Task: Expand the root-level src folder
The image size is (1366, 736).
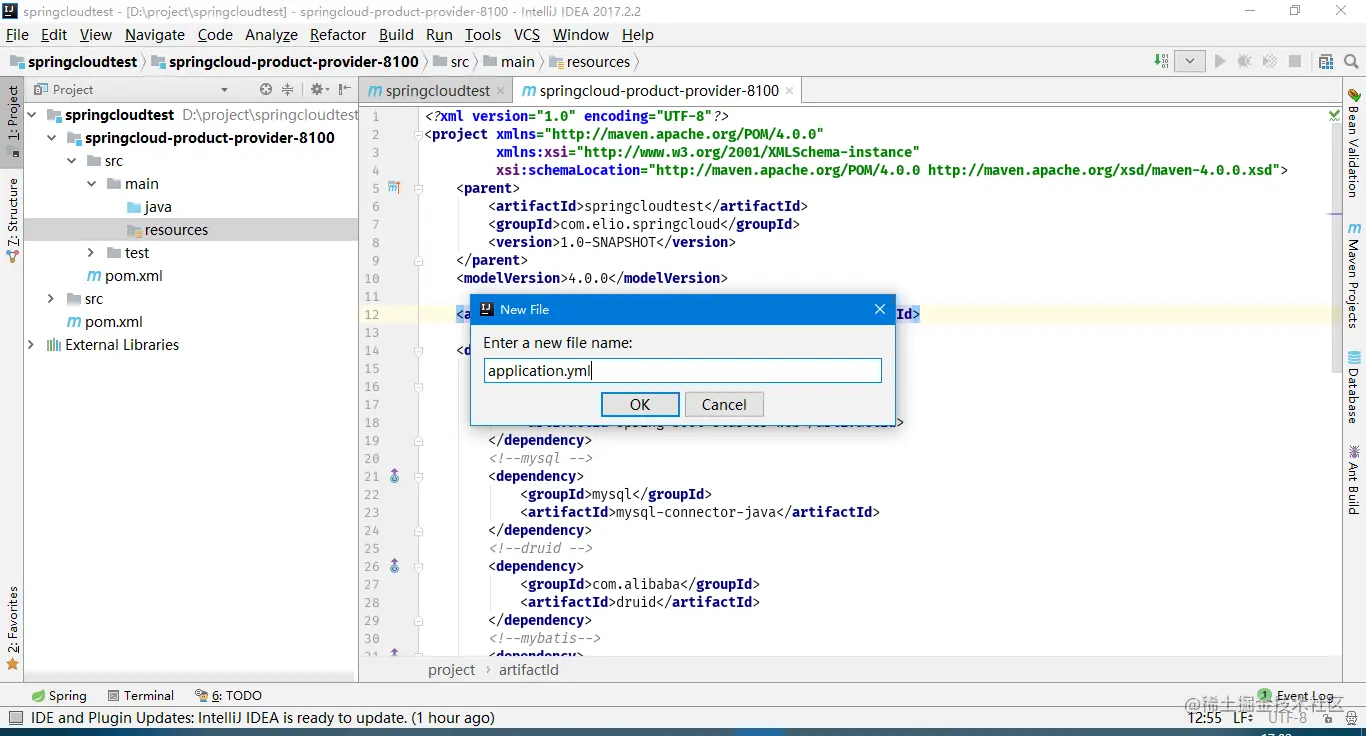Action: 51,299
